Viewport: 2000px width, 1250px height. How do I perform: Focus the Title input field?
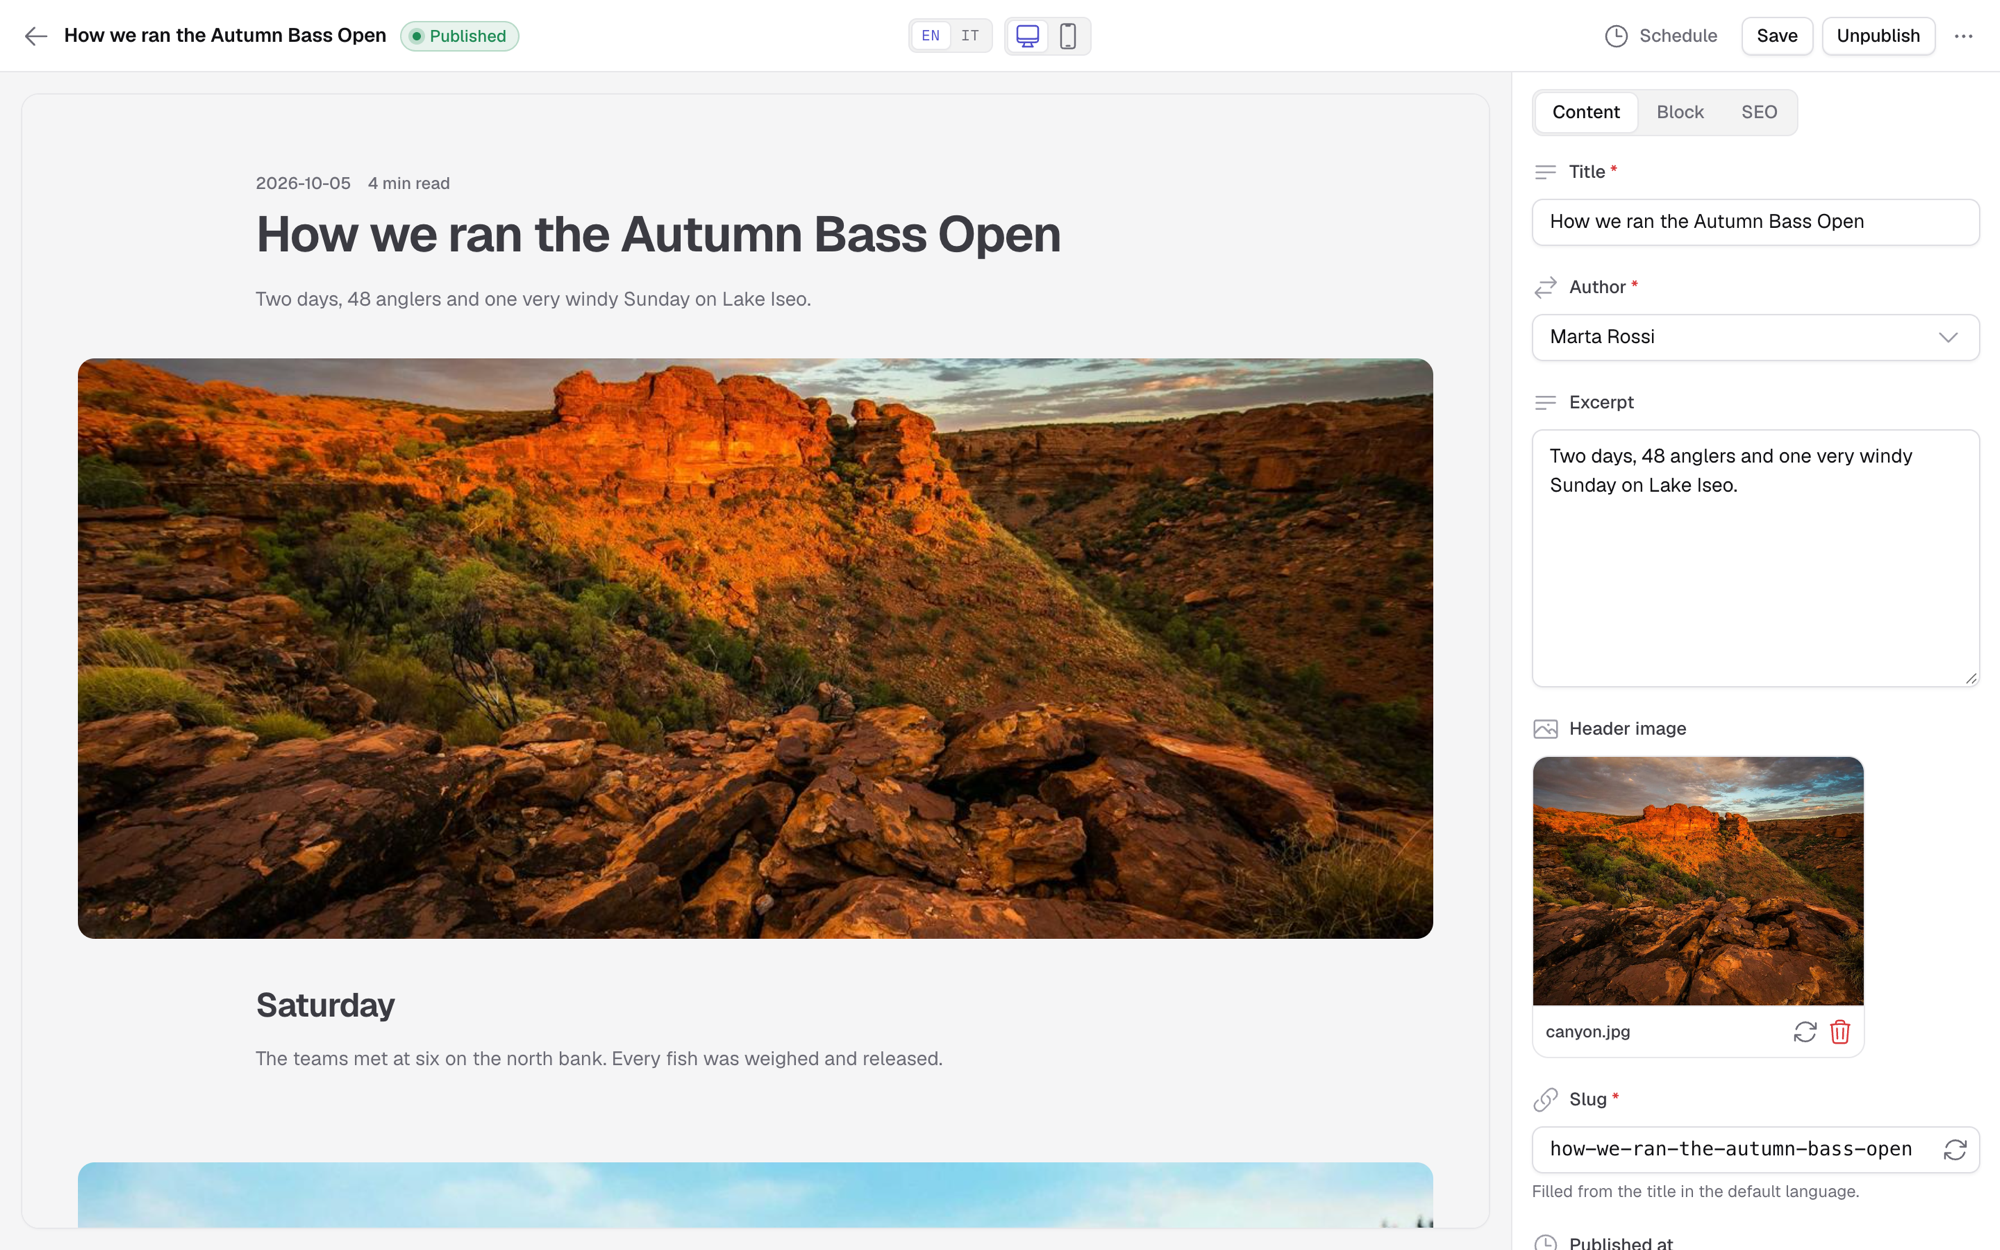[x=1755, y=222]
